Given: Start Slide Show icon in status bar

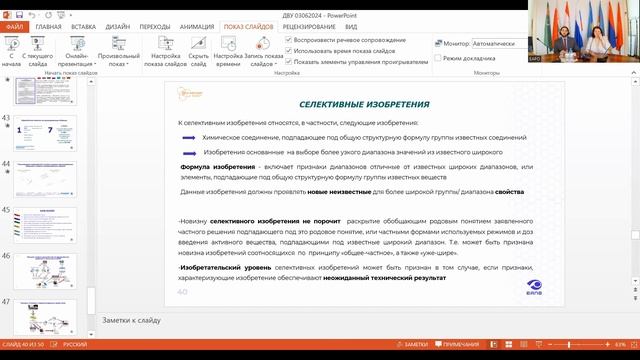Looking at the screenshot, I should click(539, 344).
